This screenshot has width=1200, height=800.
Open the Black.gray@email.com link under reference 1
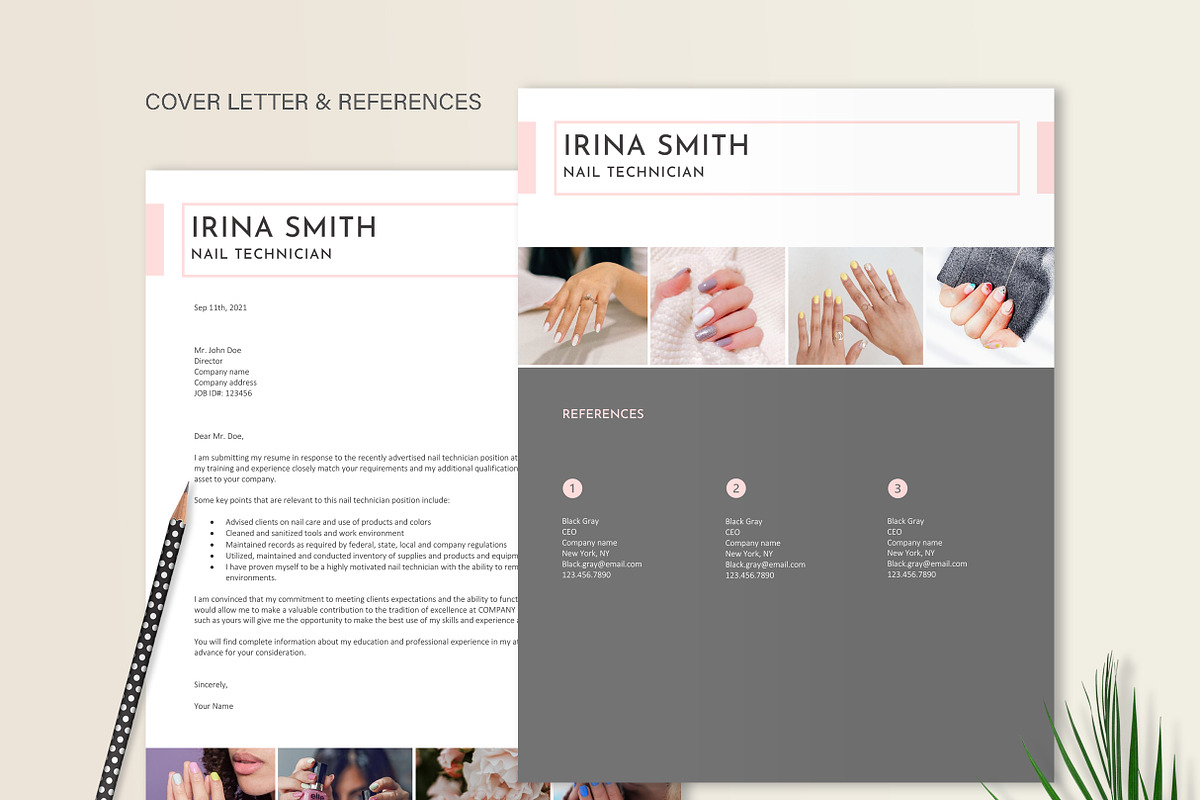click(602, 564)
